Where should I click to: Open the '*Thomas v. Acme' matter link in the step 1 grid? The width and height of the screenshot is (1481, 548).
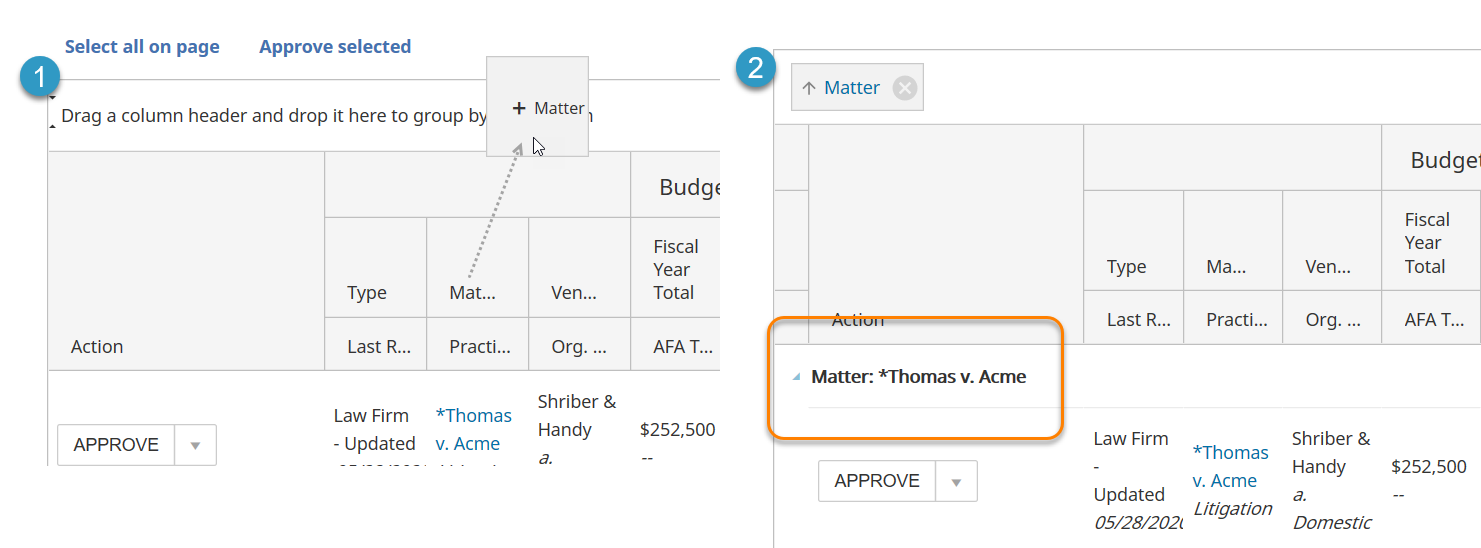click(x=474, y=429)
